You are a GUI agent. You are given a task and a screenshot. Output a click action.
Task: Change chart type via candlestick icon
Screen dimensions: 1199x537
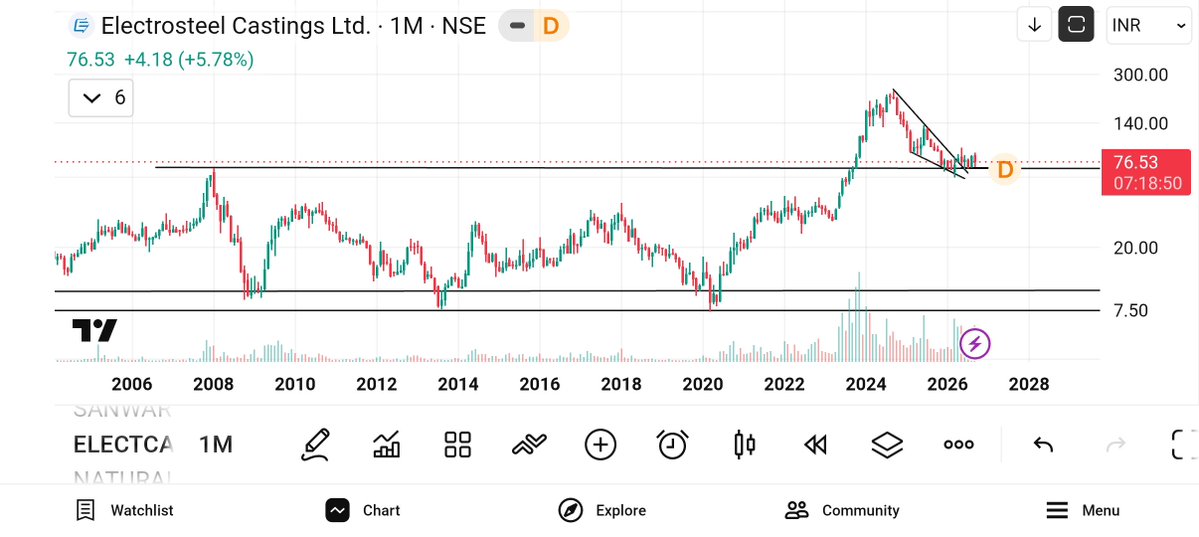coord(744,444)
